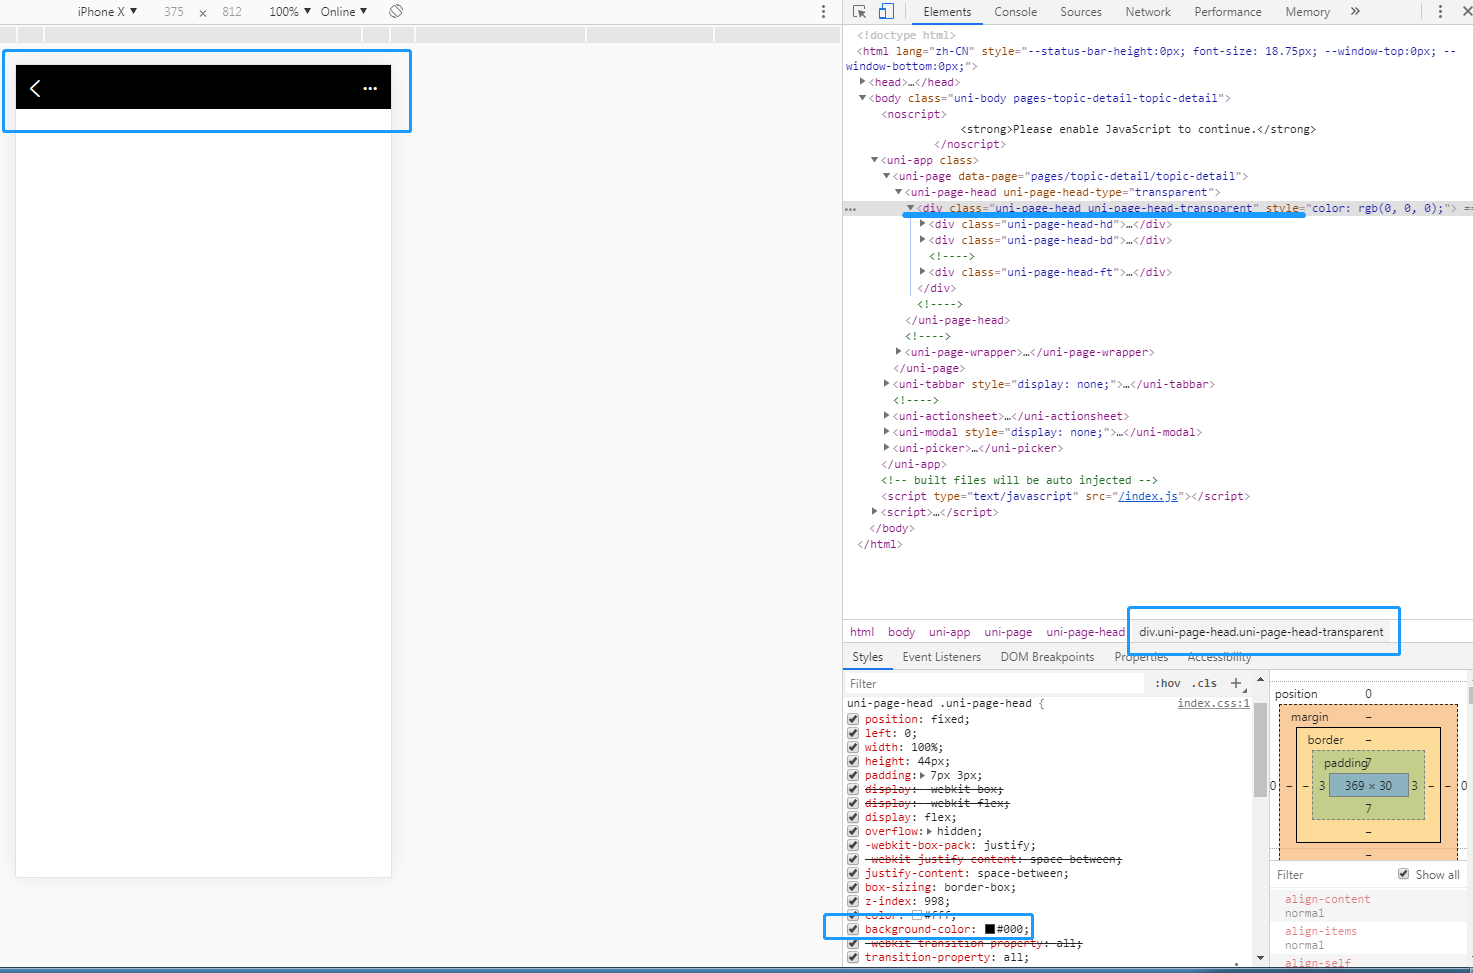Edit the viewport height 812 field
Screen dimensions: 1473x973
pos(232,11)
